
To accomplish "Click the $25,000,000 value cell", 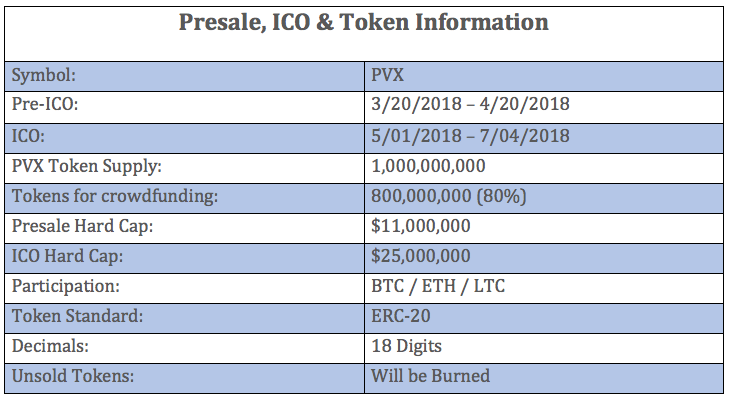I will pos(420,256).
